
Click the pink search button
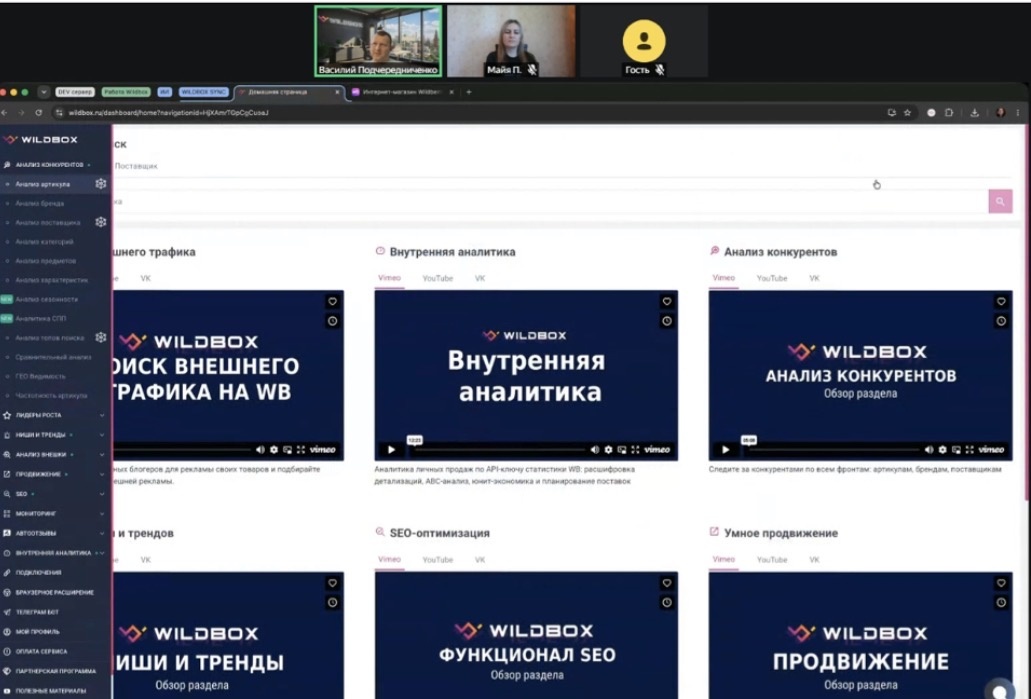click(x=999, y=201)
